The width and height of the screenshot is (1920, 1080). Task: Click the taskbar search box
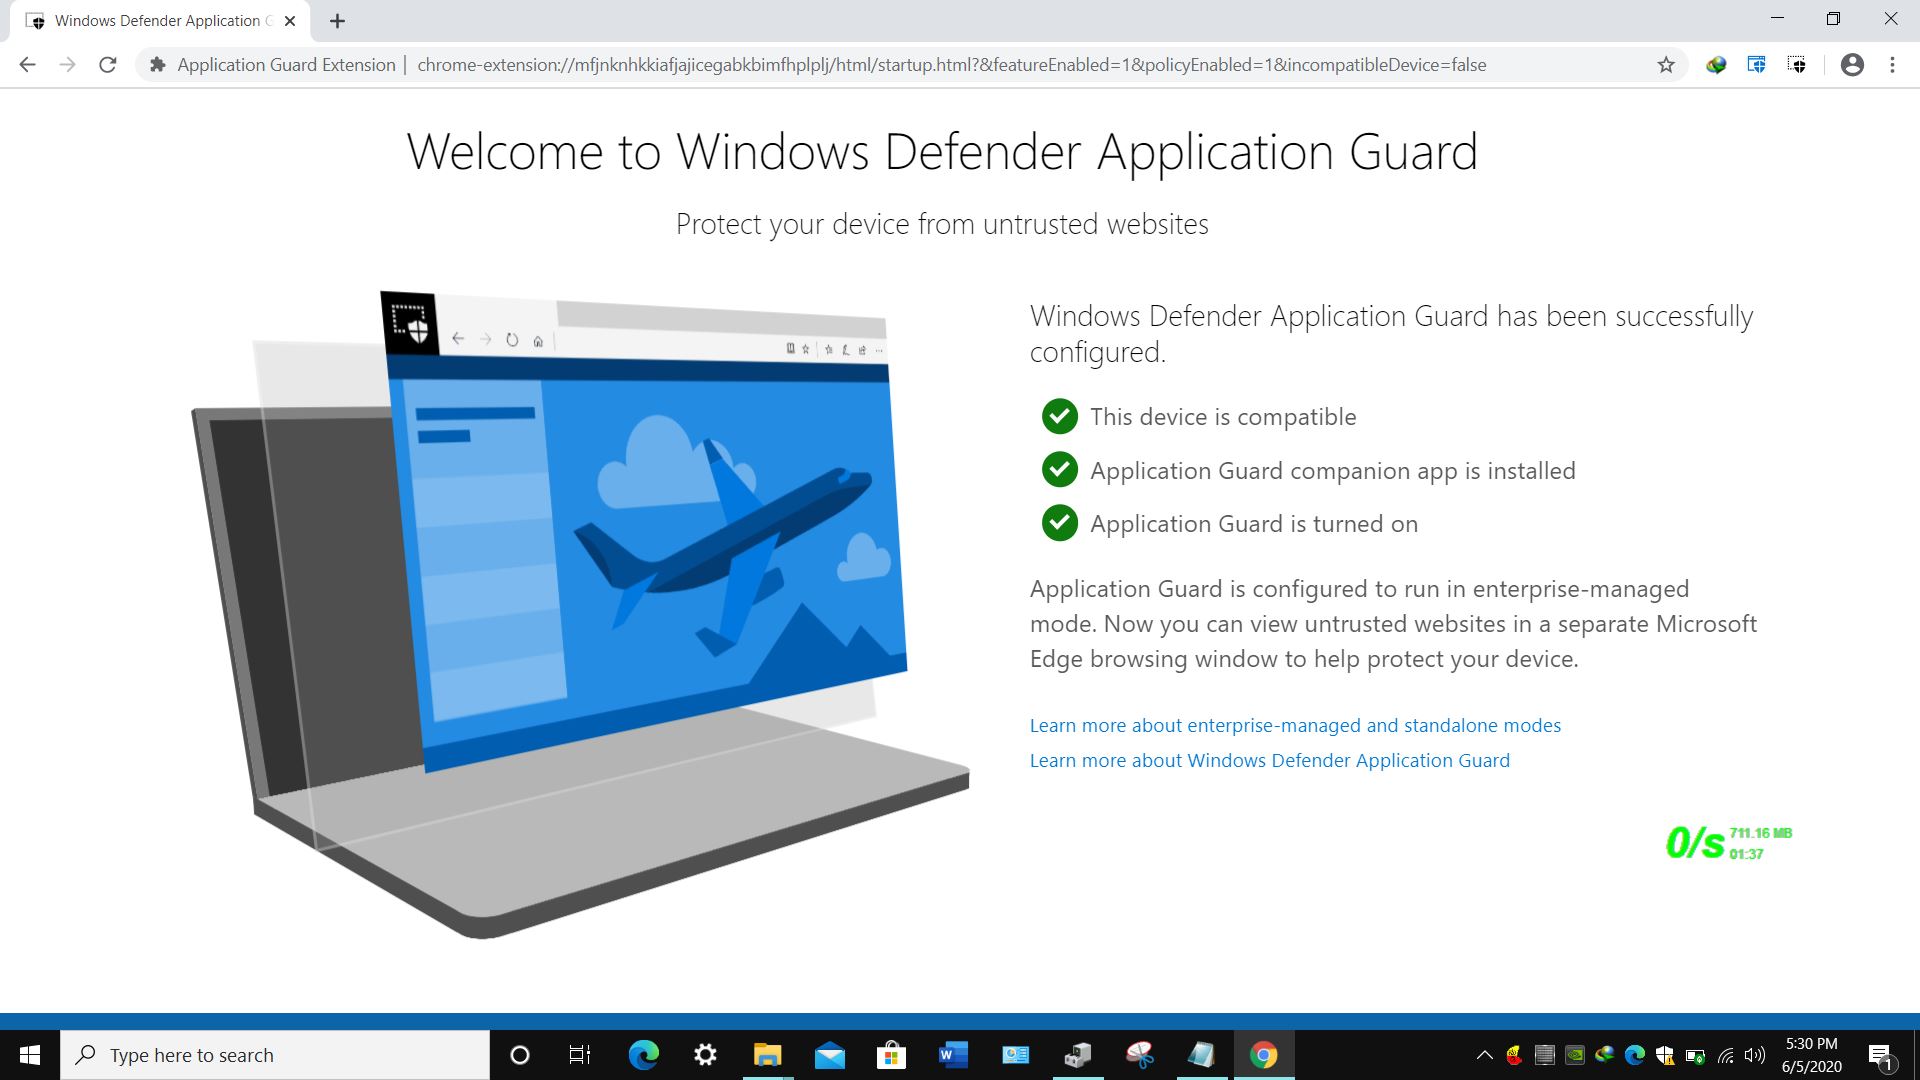coord(275,1055)
